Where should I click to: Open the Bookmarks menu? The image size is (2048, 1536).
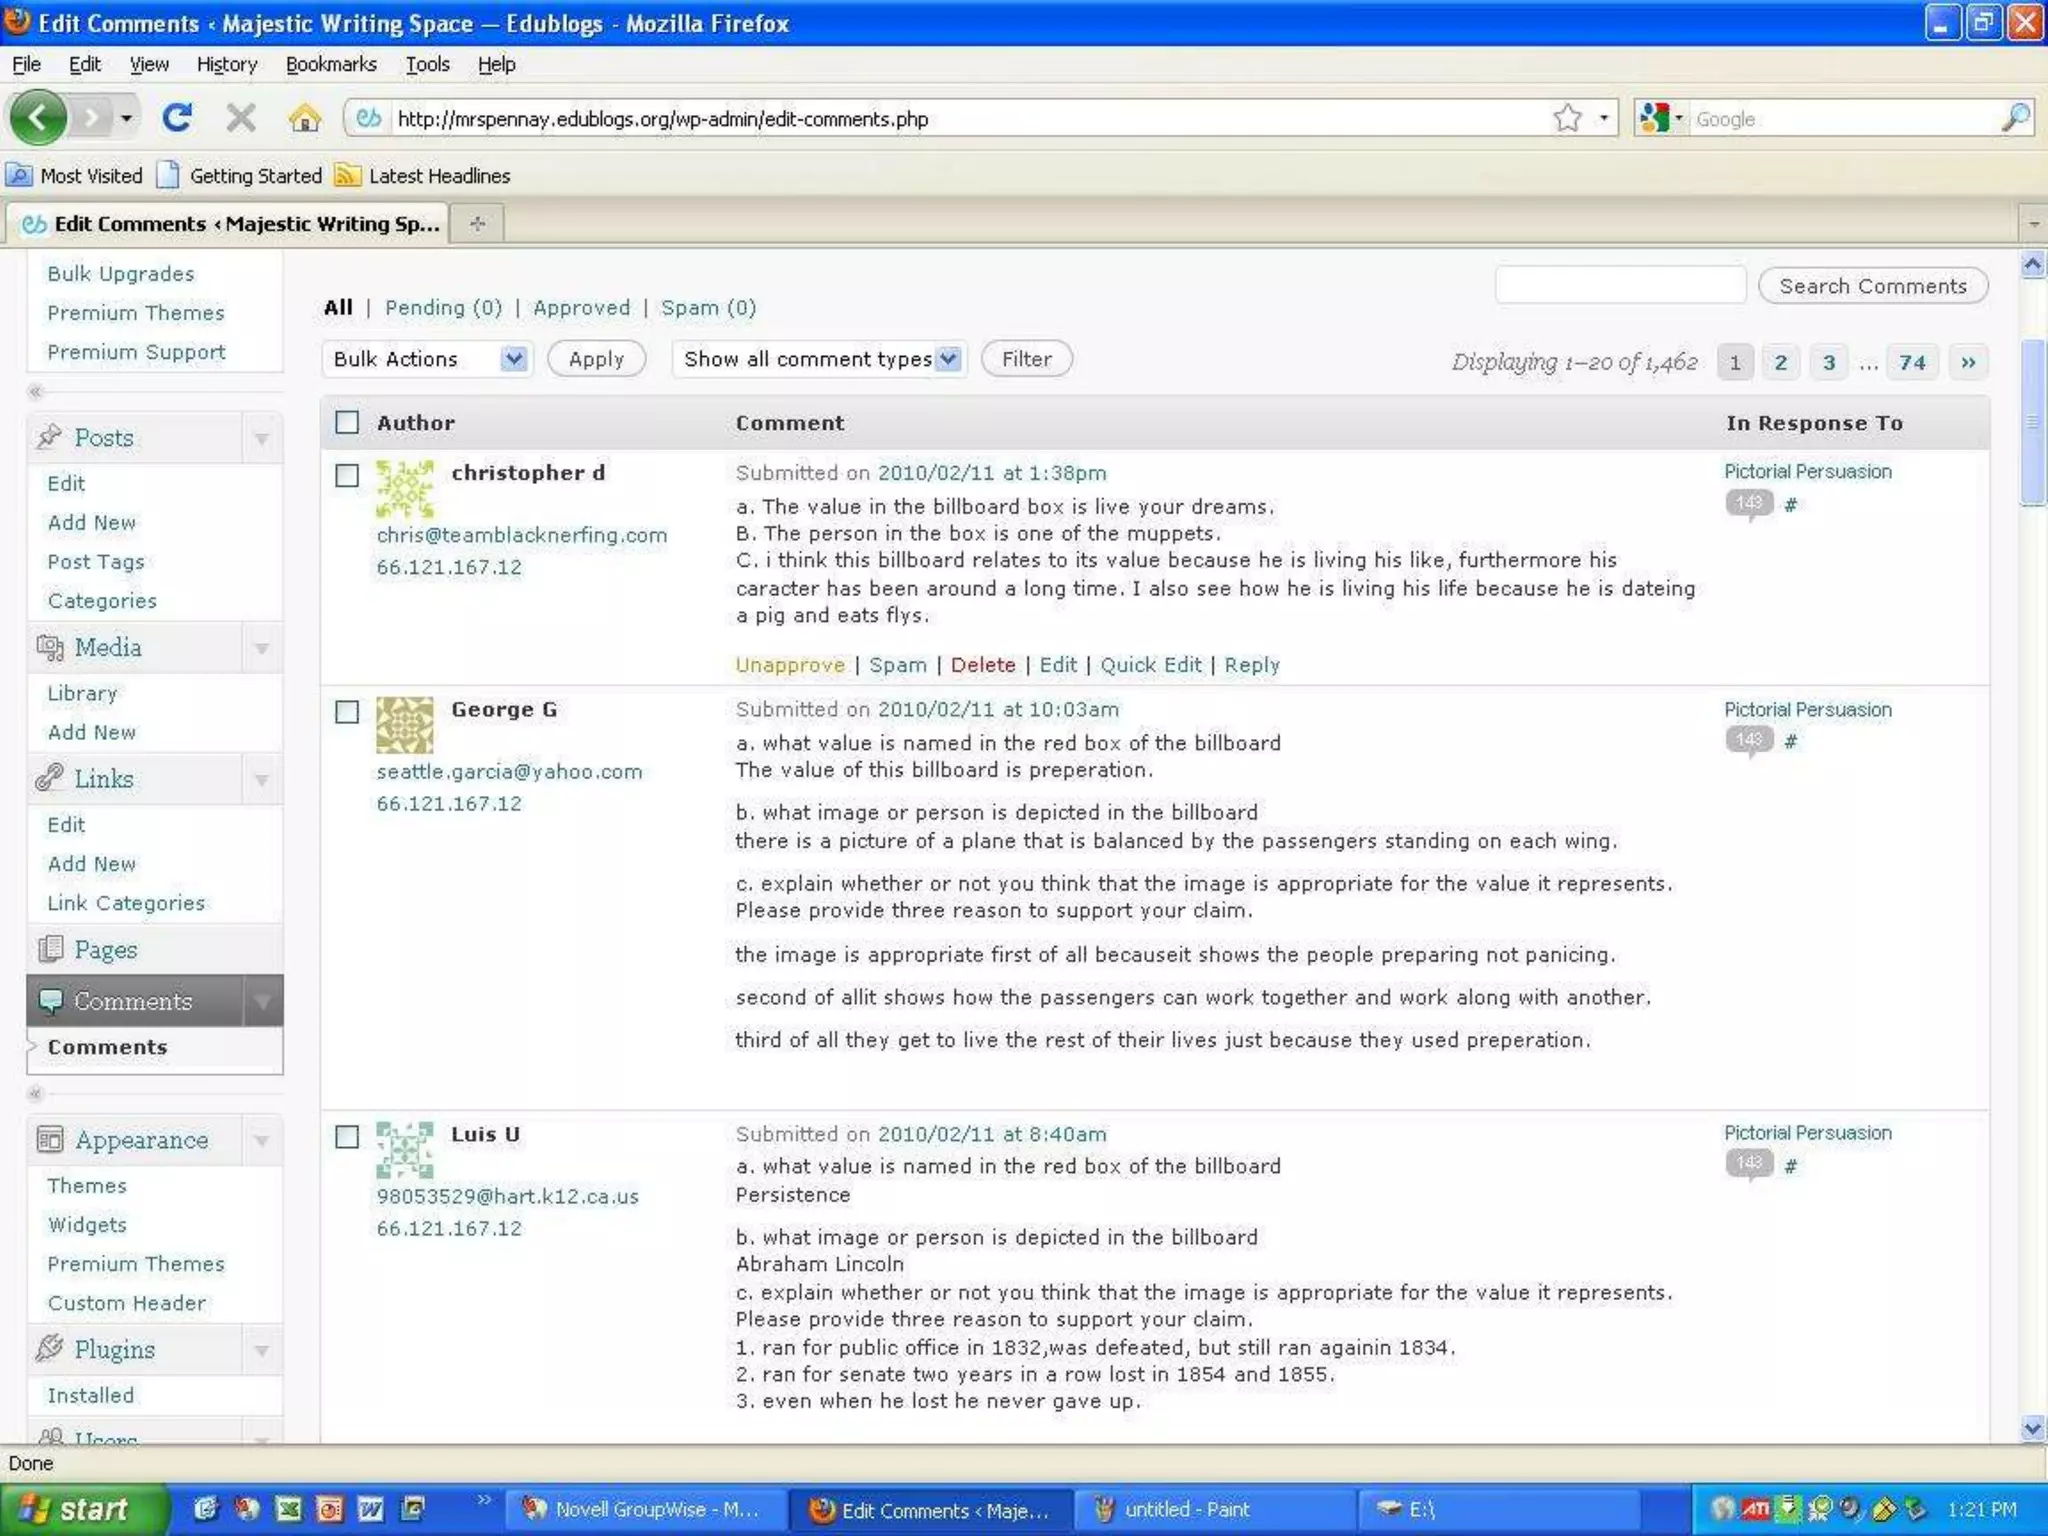(330, 64)
